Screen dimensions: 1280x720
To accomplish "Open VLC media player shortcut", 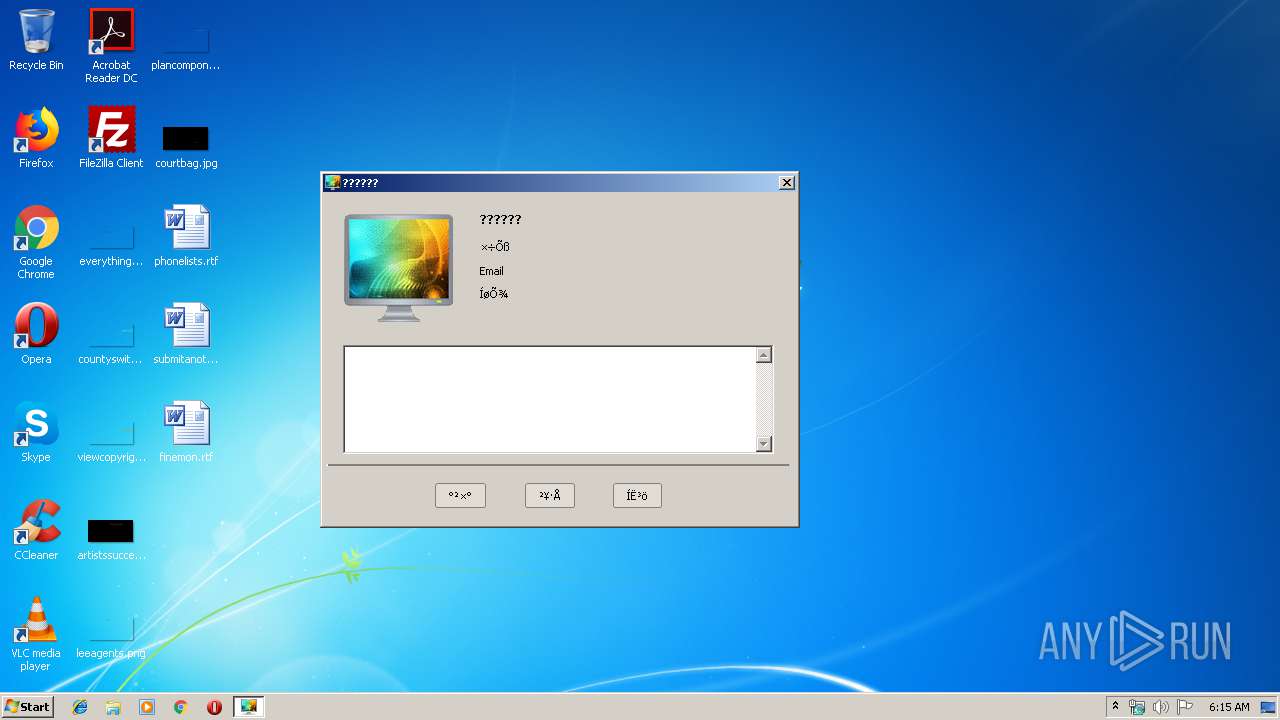I will tap(36, 634).
